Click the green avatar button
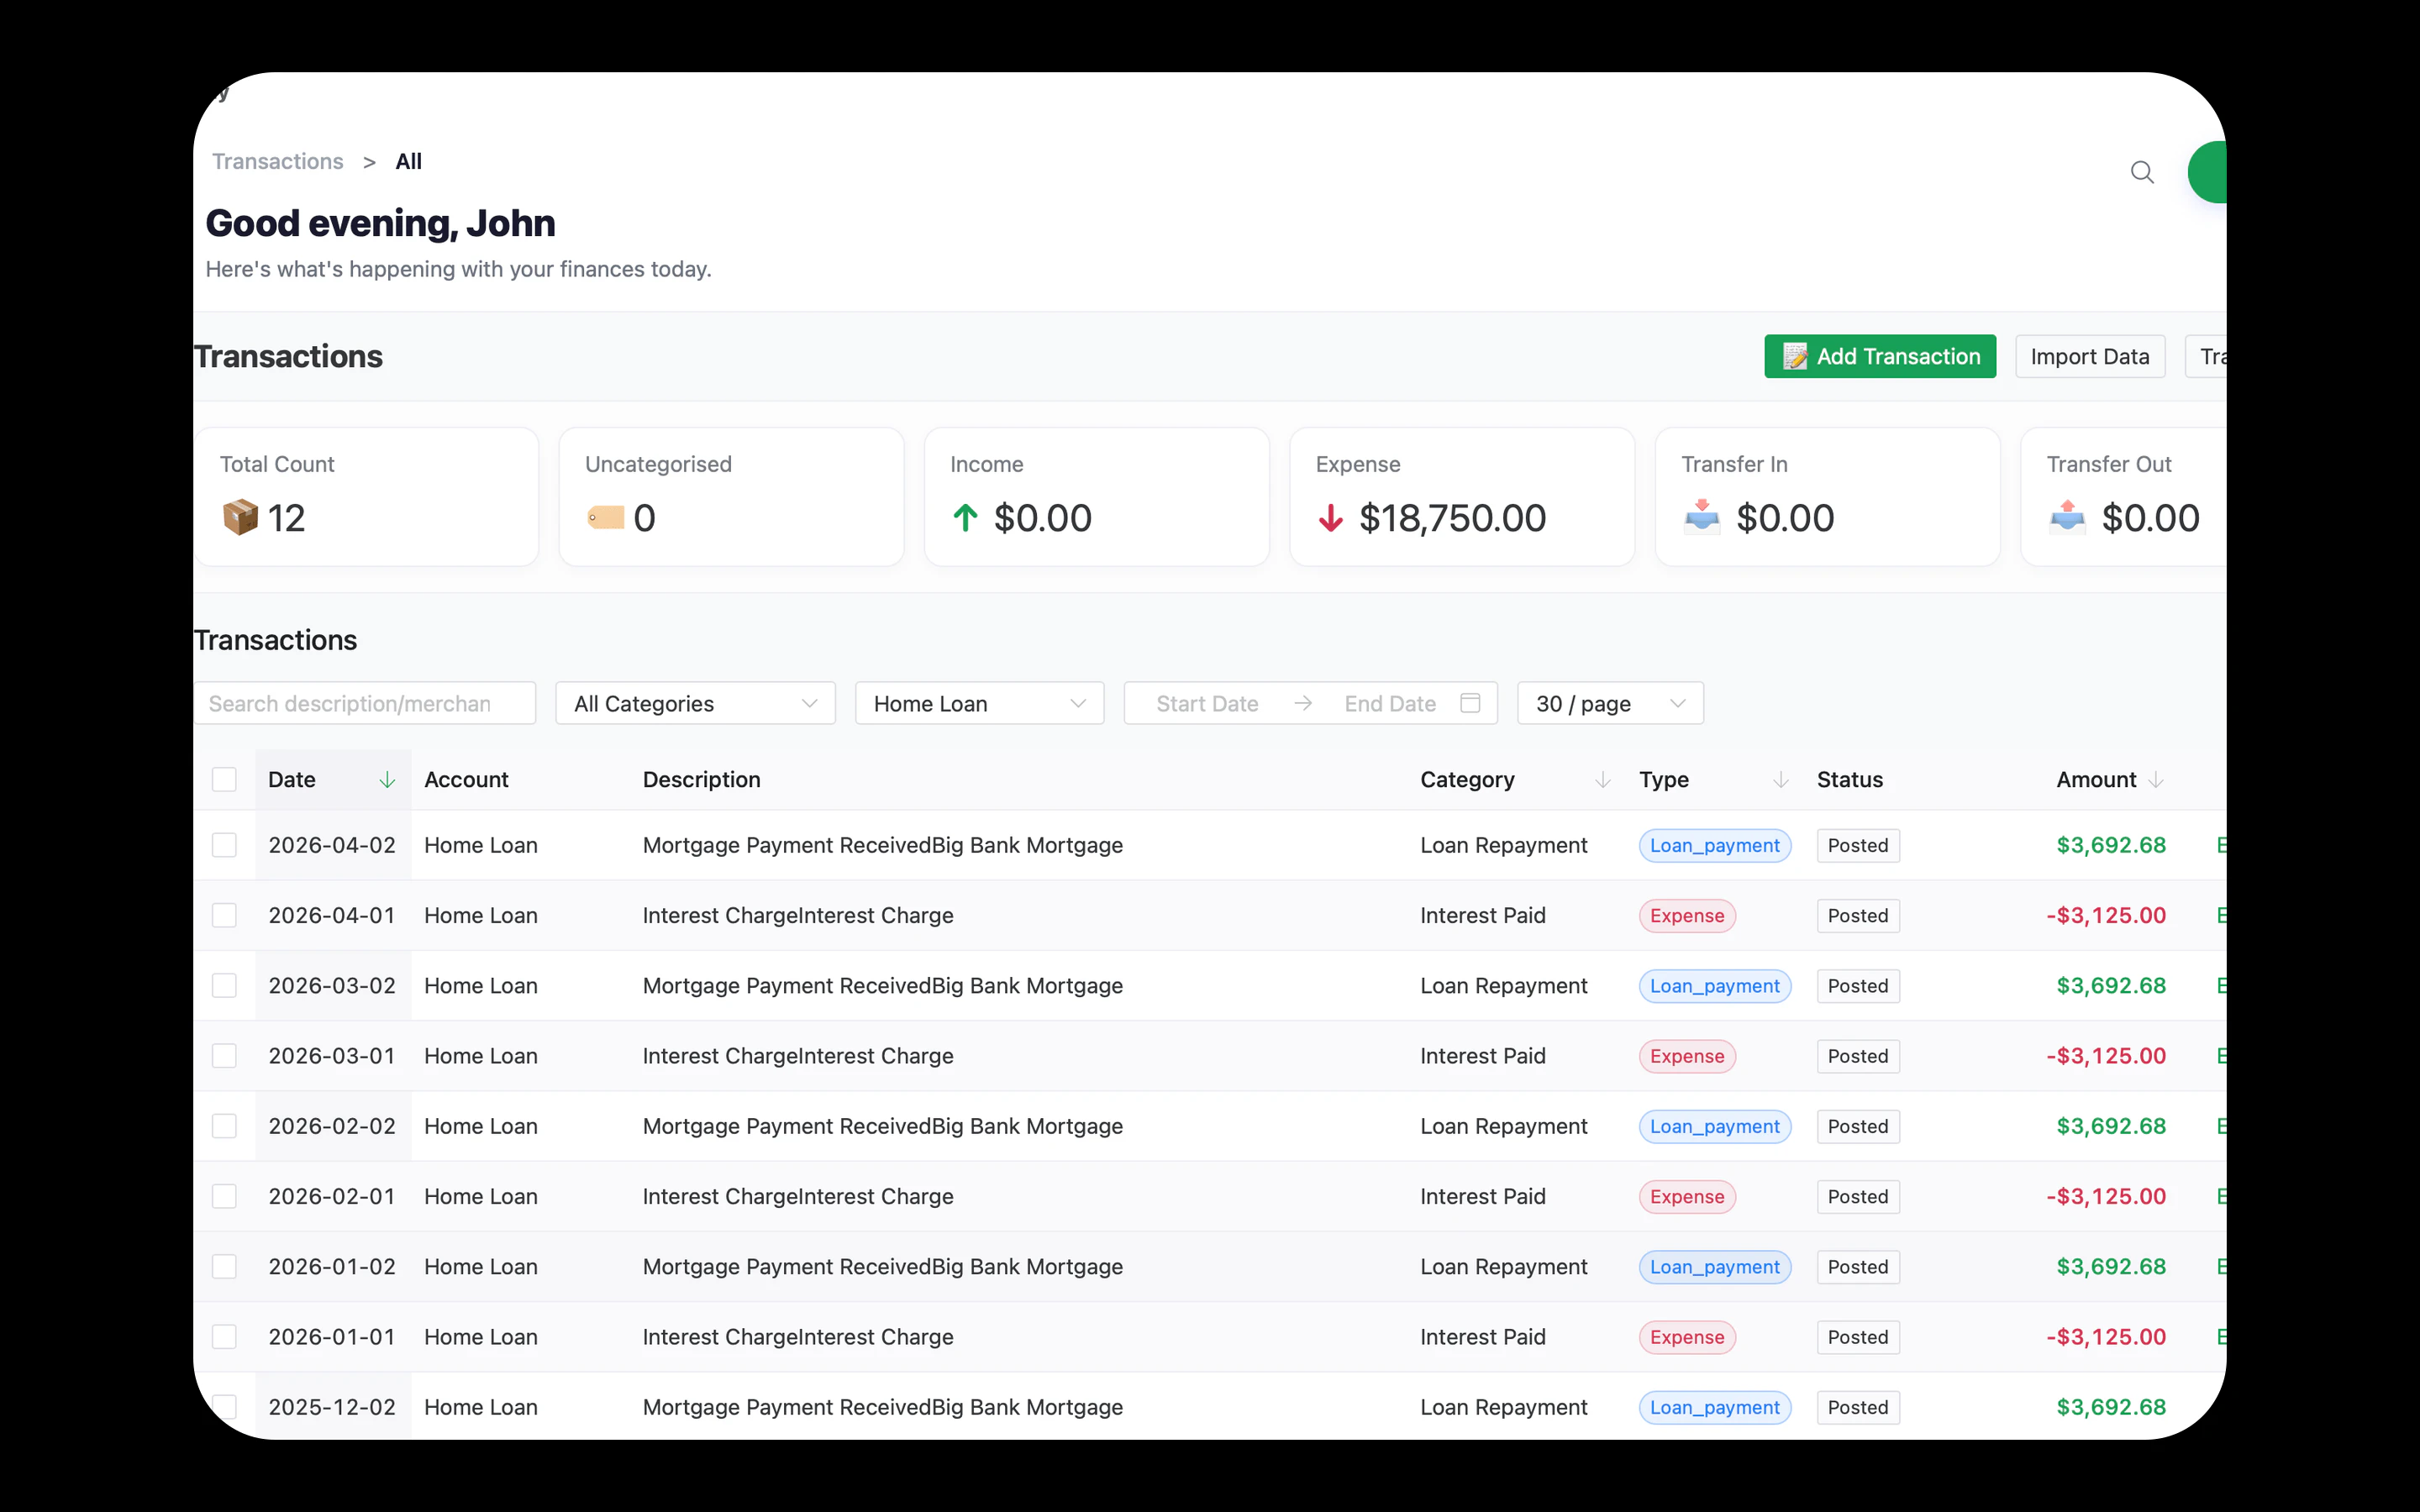The width and height of the screenshot is (2420, 1512). 2208,172
